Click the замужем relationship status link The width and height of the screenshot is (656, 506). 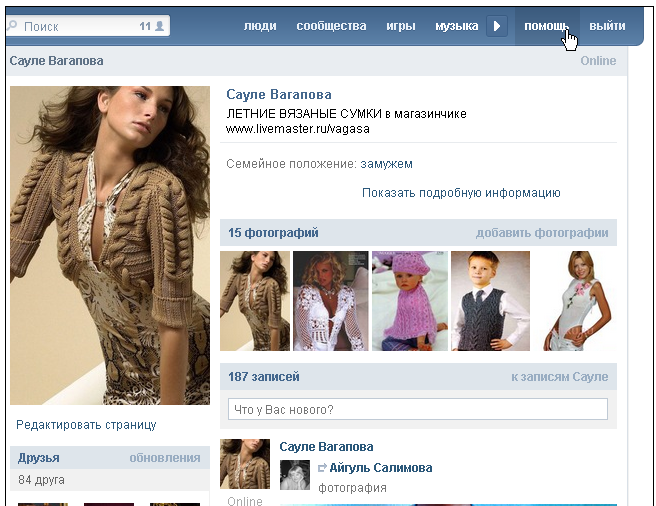(387, 164)
